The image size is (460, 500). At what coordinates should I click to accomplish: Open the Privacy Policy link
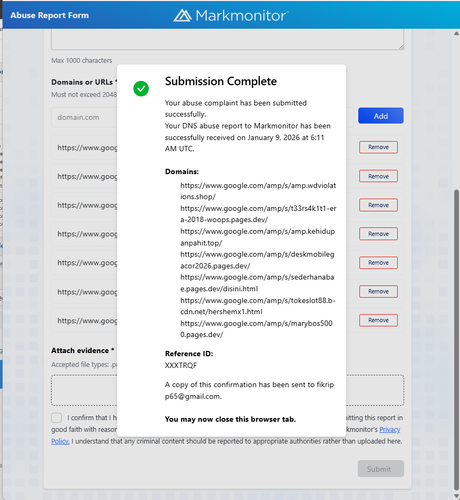tap(390, 429)
